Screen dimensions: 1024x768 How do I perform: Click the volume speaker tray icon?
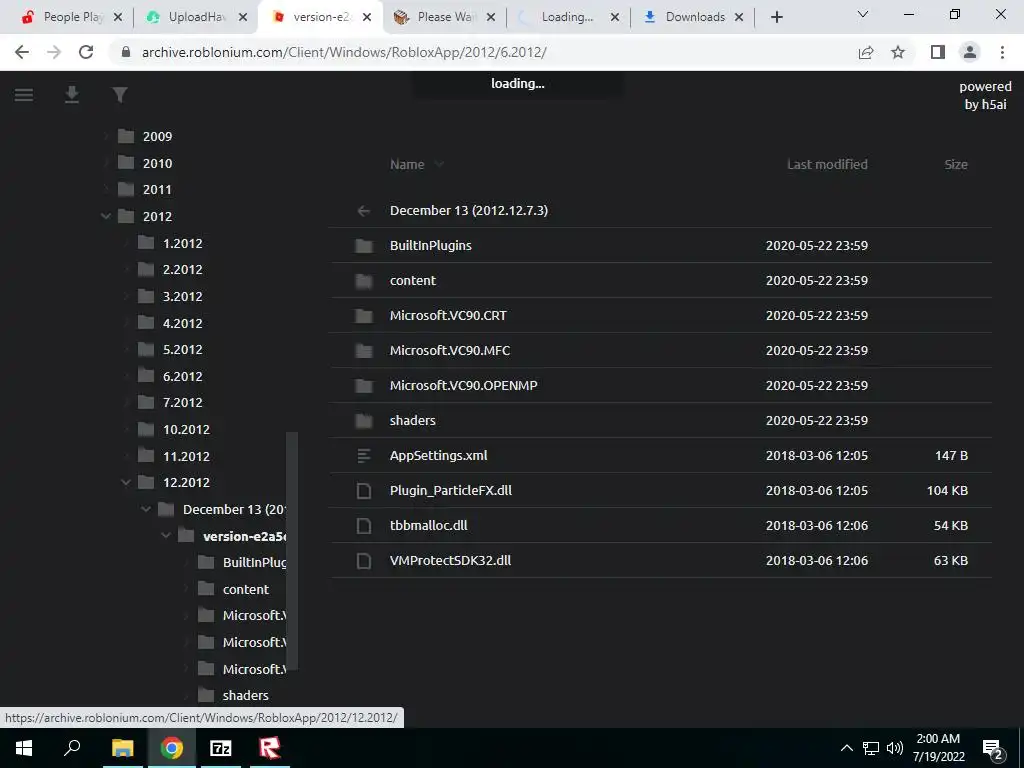click(895, 748)
